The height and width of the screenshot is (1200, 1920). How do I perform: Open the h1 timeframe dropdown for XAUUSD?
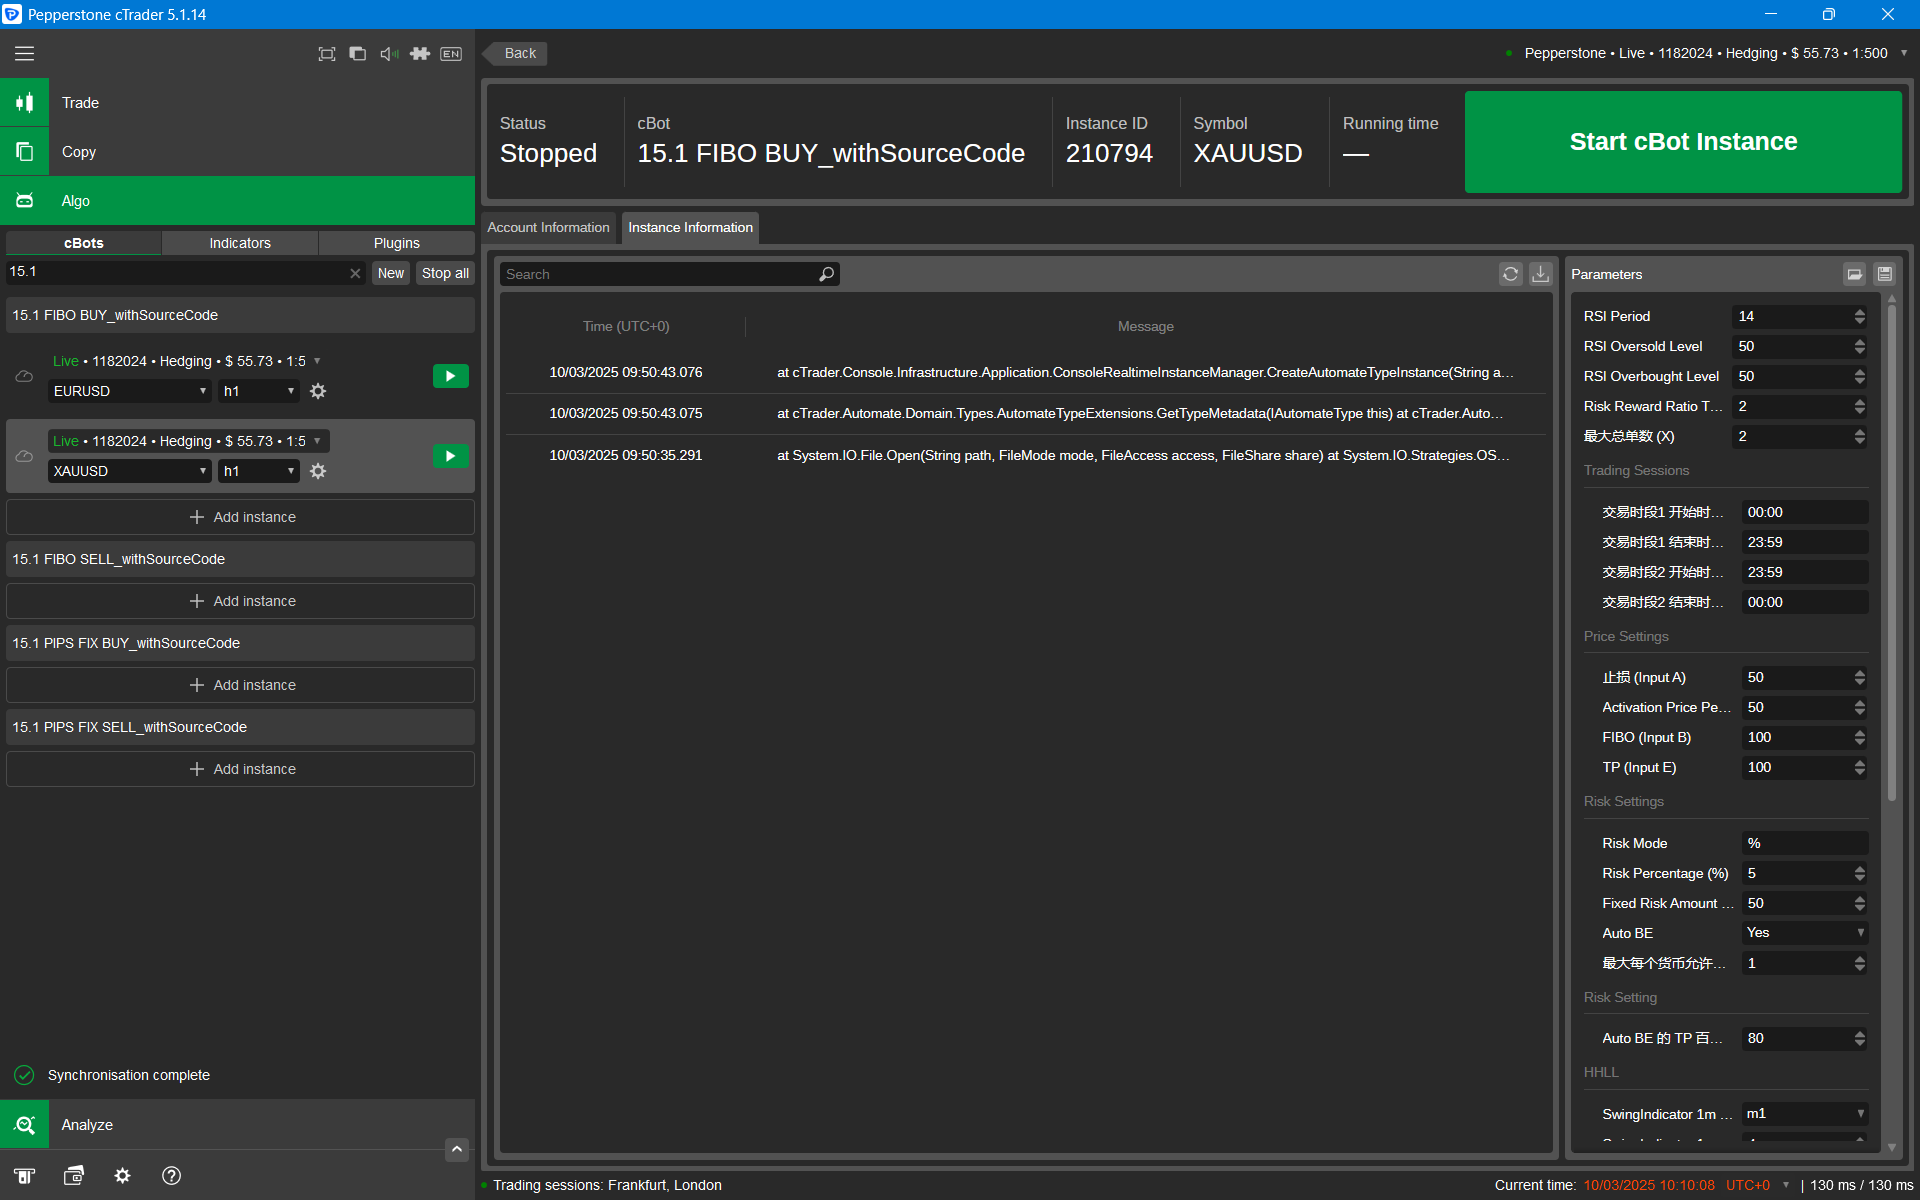tap(259, 471)
